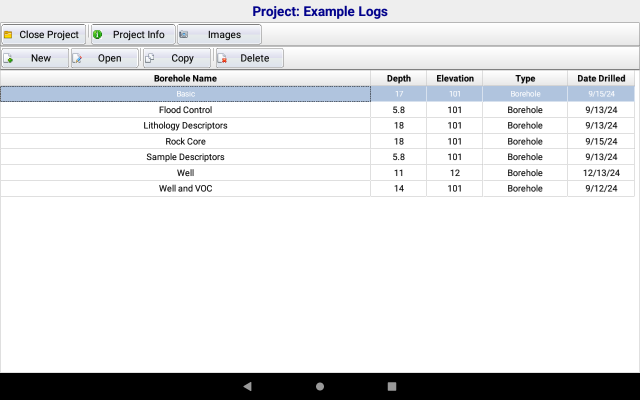This screenshot has height=400, width=640.
Task: Tap the Android recent apps square
Action: point(392,386)
